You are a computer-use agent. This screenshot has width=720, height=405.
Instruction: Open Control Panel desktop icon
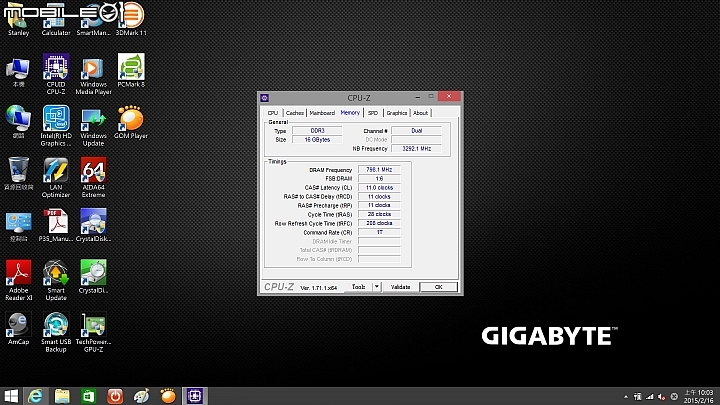pos(18,226)
